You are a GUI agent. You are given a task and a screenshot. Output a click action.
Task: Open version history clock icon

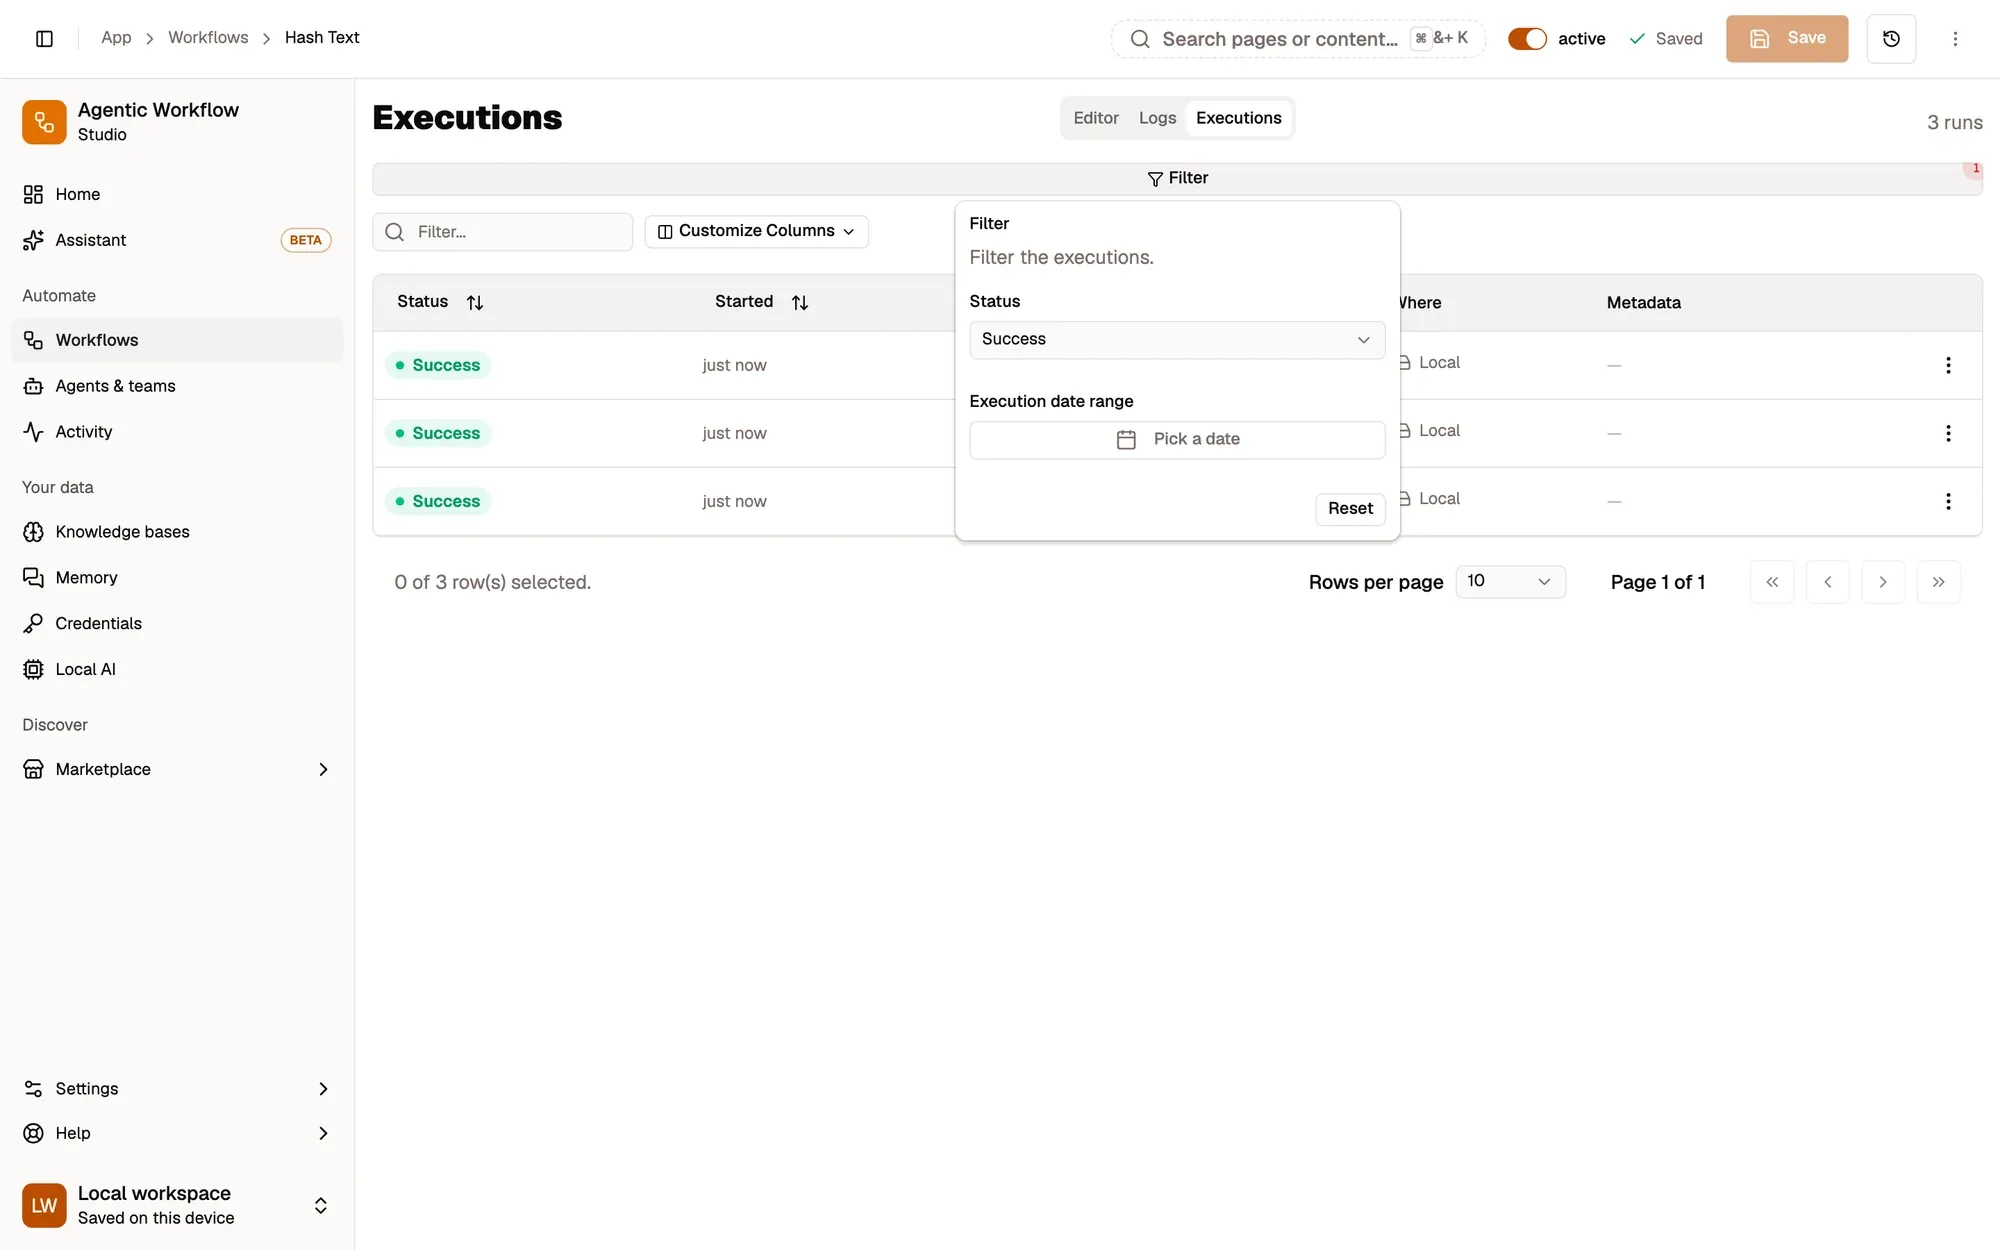[x=1891, y=38]
